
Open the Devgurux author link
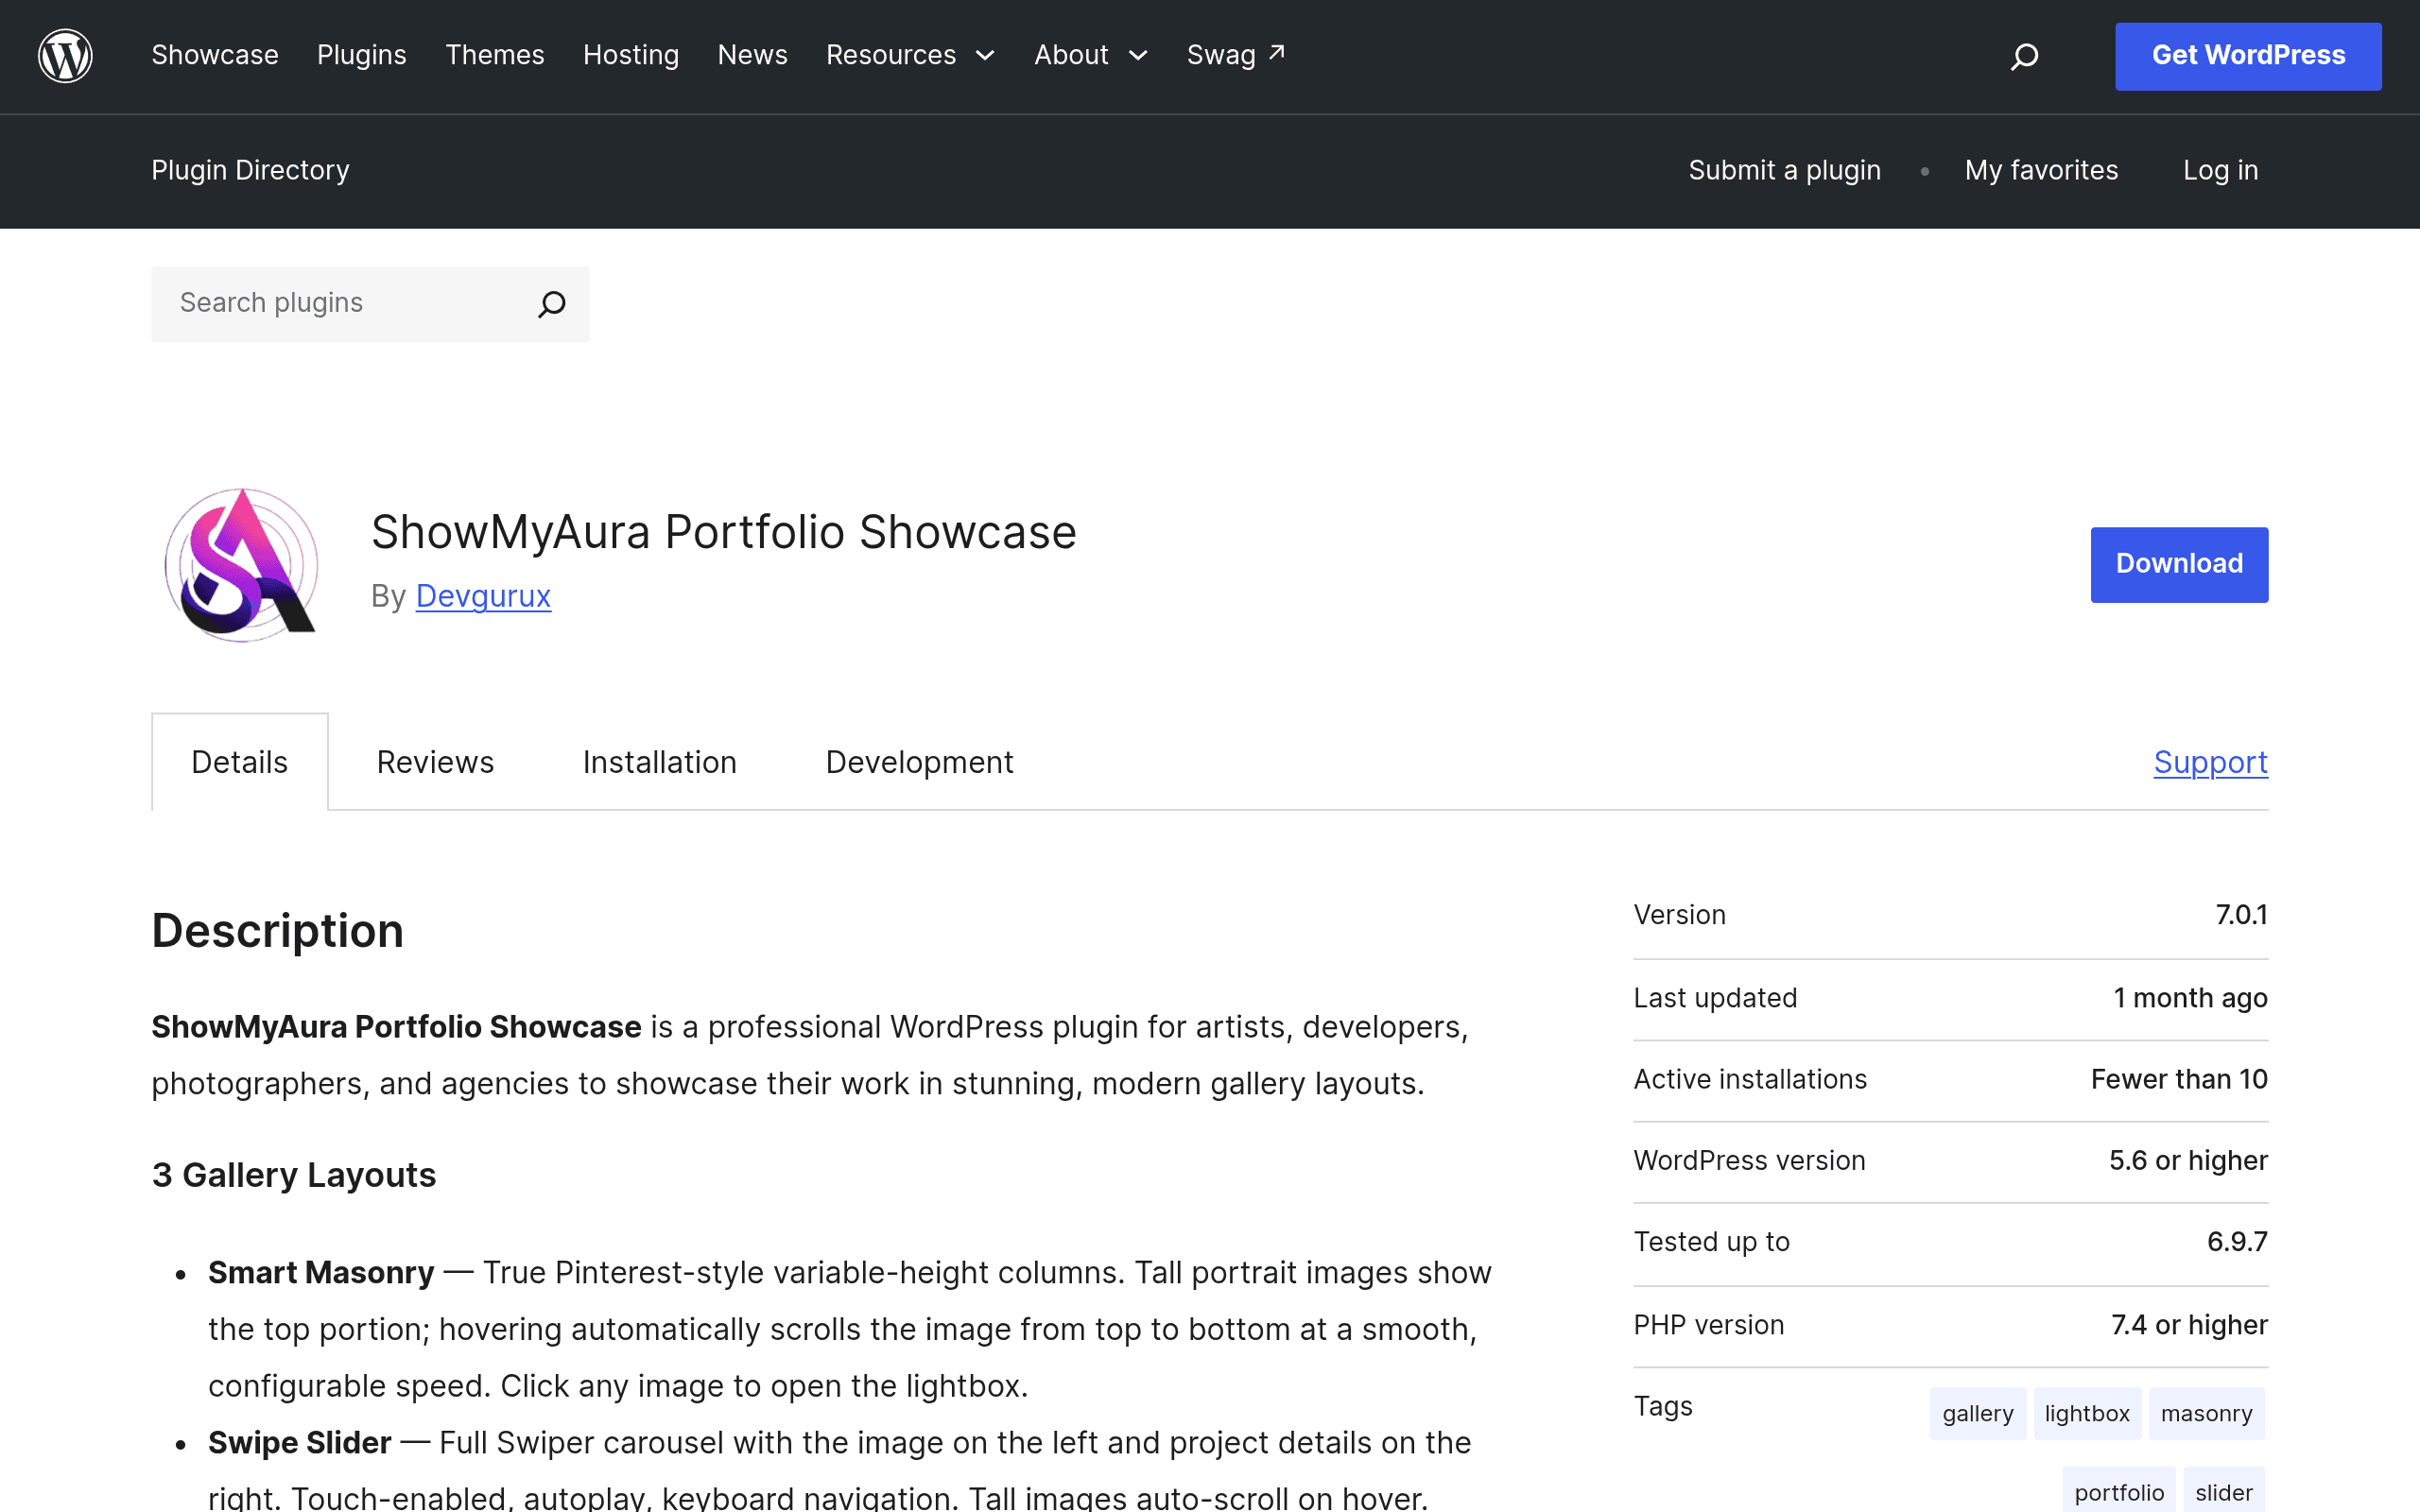point(483,596)
